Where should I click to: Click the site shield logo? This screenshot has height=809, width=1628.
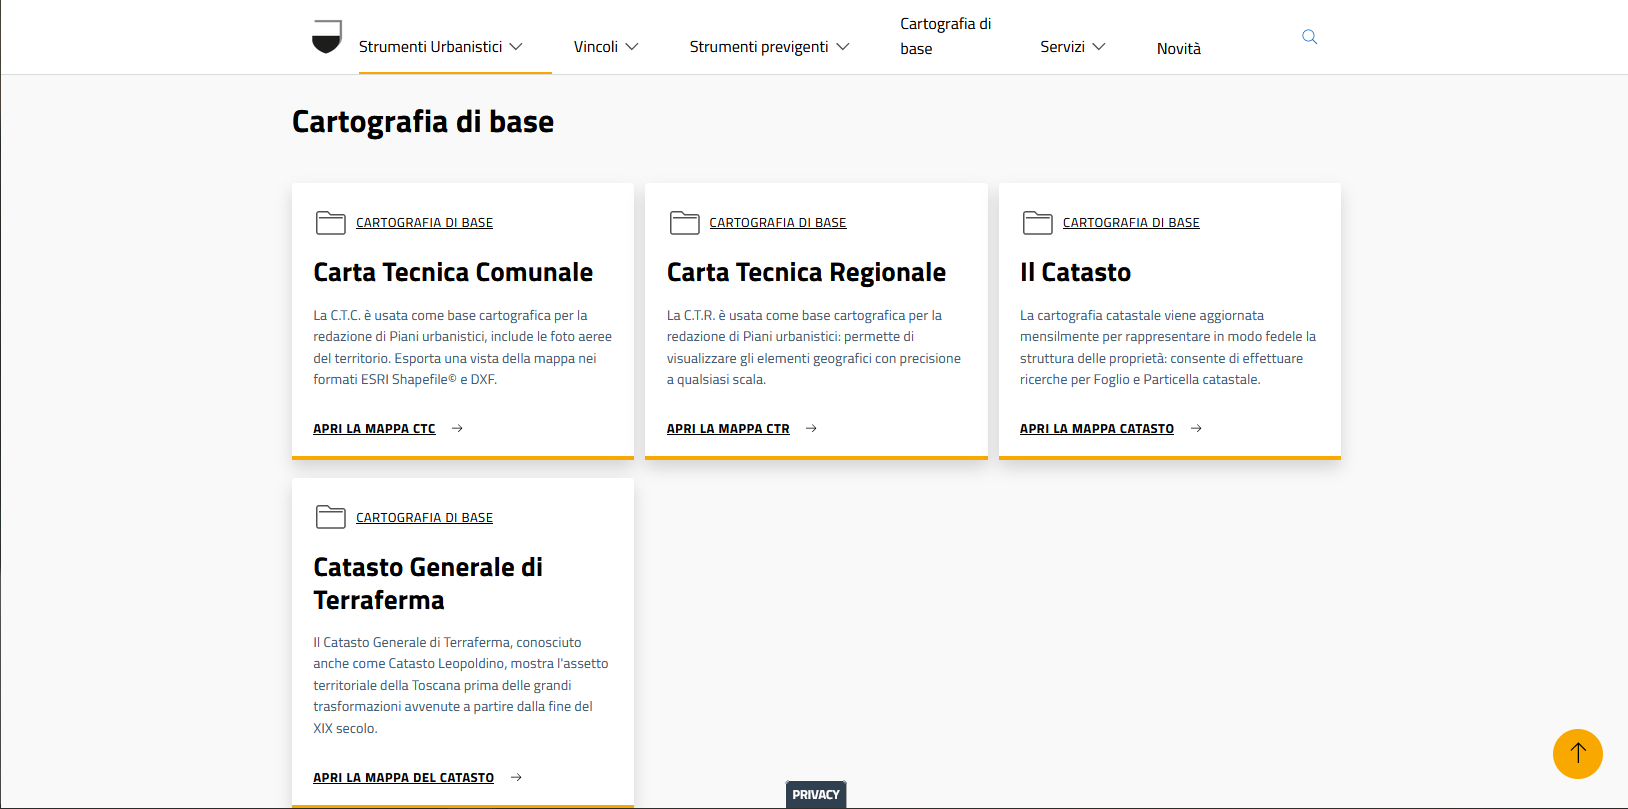coord(326,37)
